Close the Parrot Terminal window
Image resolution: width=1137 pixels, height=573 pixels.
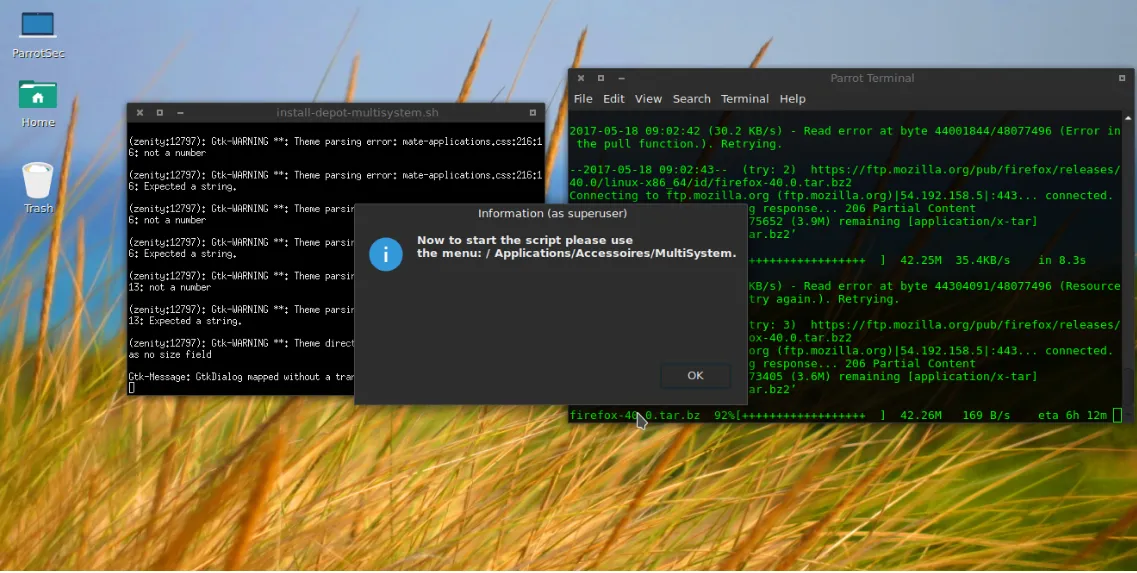pyautogui.click(x=581, y=78)
